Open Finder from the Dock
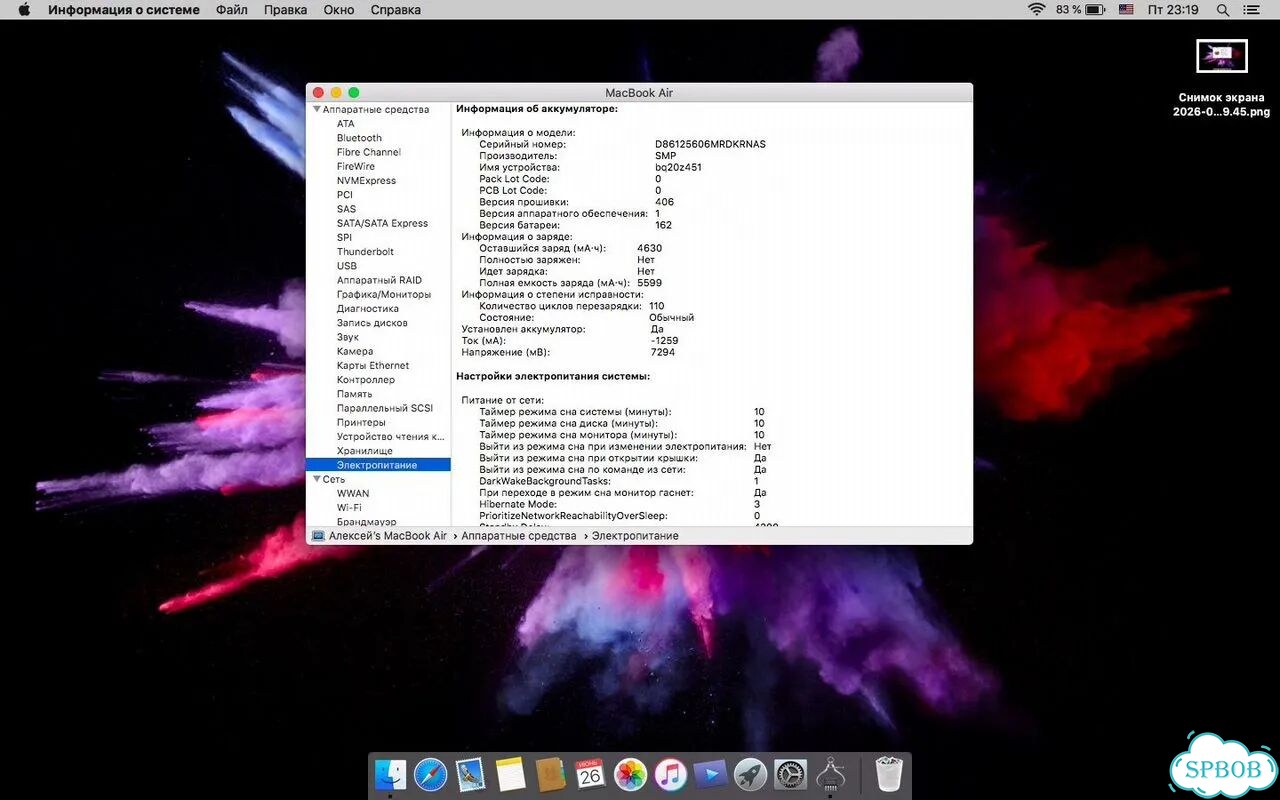The width and height of the screenshot is (1280, 800). [390, 774]
